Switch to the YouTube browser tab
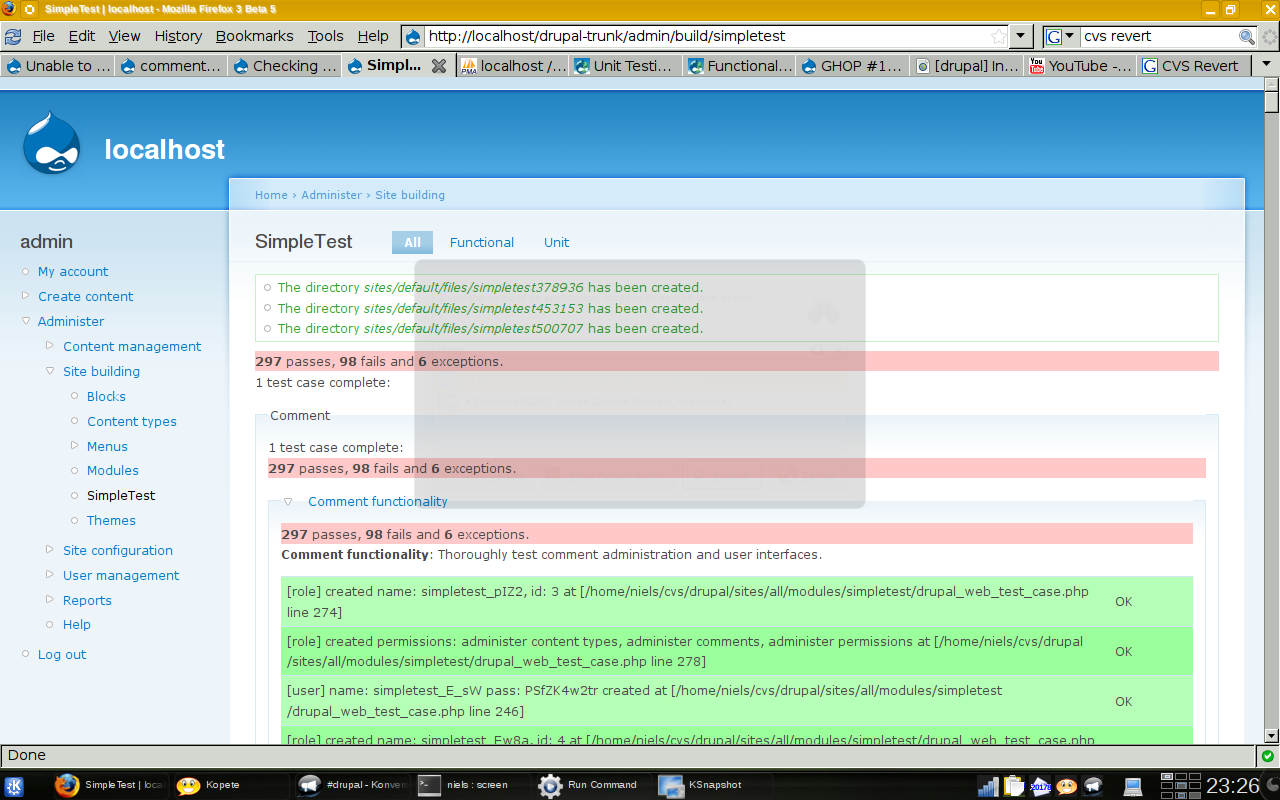 [x=1081, y=66]
